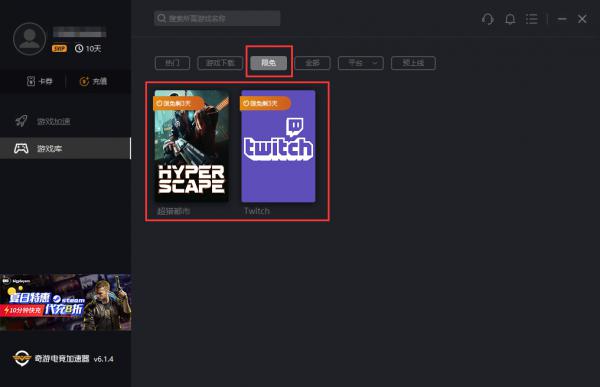The width and height of the screenshot is (600, 387).
Task: Open the Hyper Scape game cover
Action: (192, 146)
